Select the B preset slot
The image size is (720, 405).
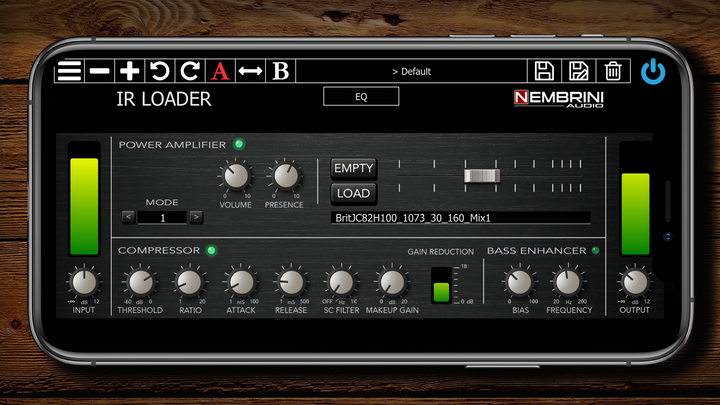pos(281,71)
